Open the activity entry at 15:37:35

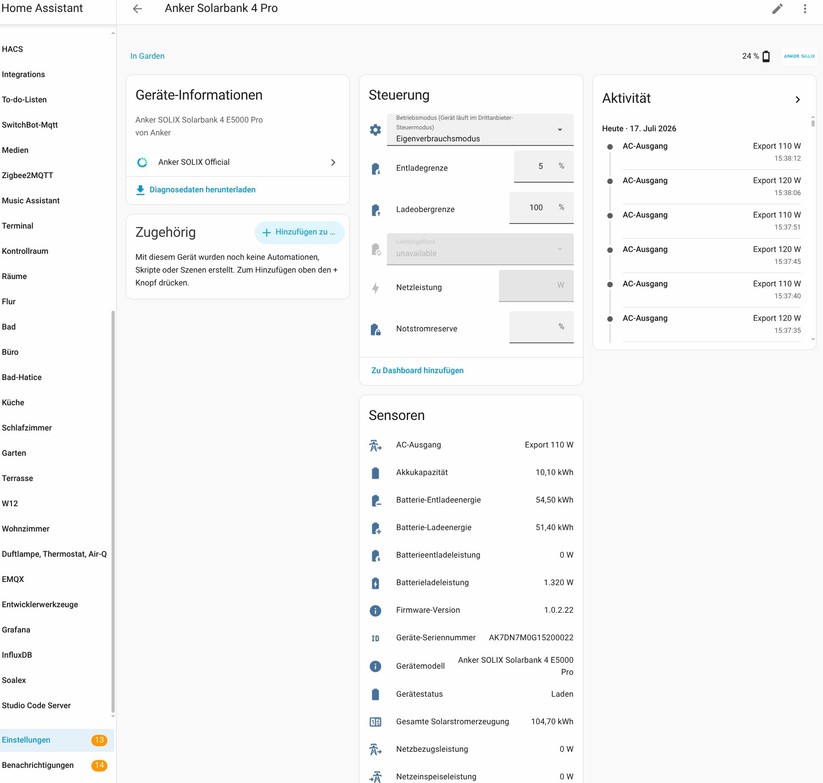click(x=704, y=324)
